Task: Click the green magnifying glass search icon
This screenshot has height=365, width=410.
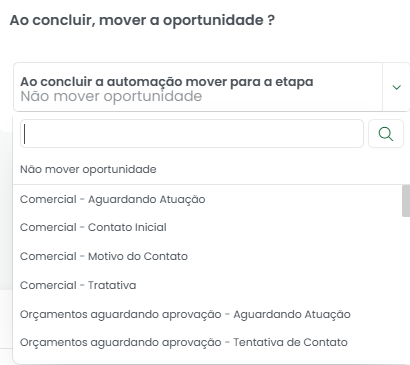Action: tap(386, 134)
